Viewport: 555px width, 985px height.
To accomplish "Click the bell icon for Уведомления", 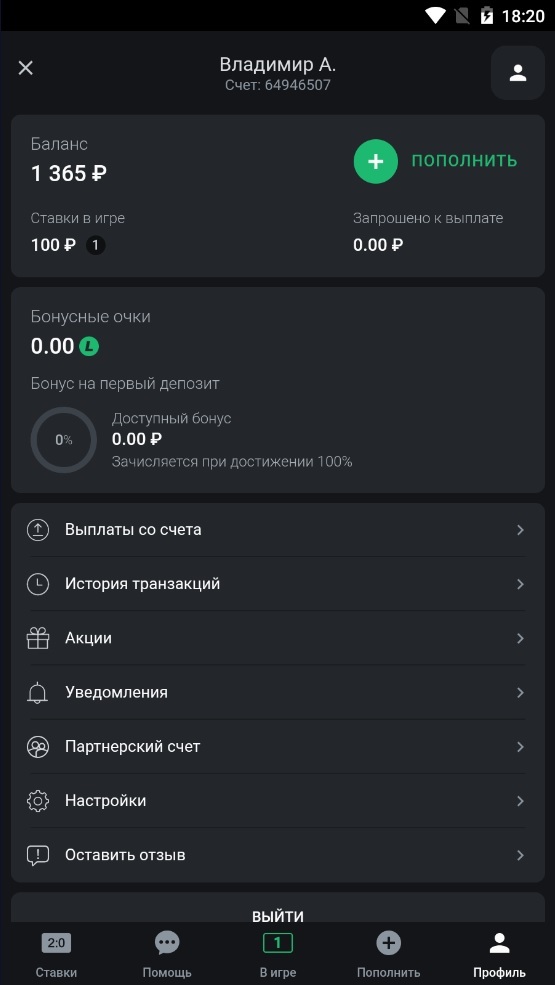I will pyautogui.click(x=38, y=693).
